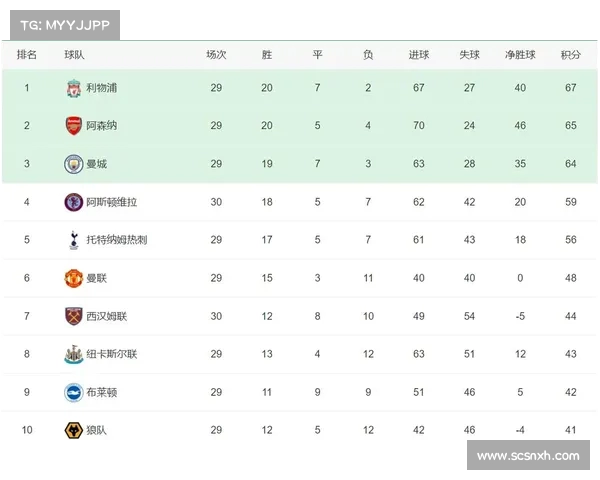Select the Brighton club logo
Image resolution: width=600 pixels, height=480 pixels.
point(73,392)
